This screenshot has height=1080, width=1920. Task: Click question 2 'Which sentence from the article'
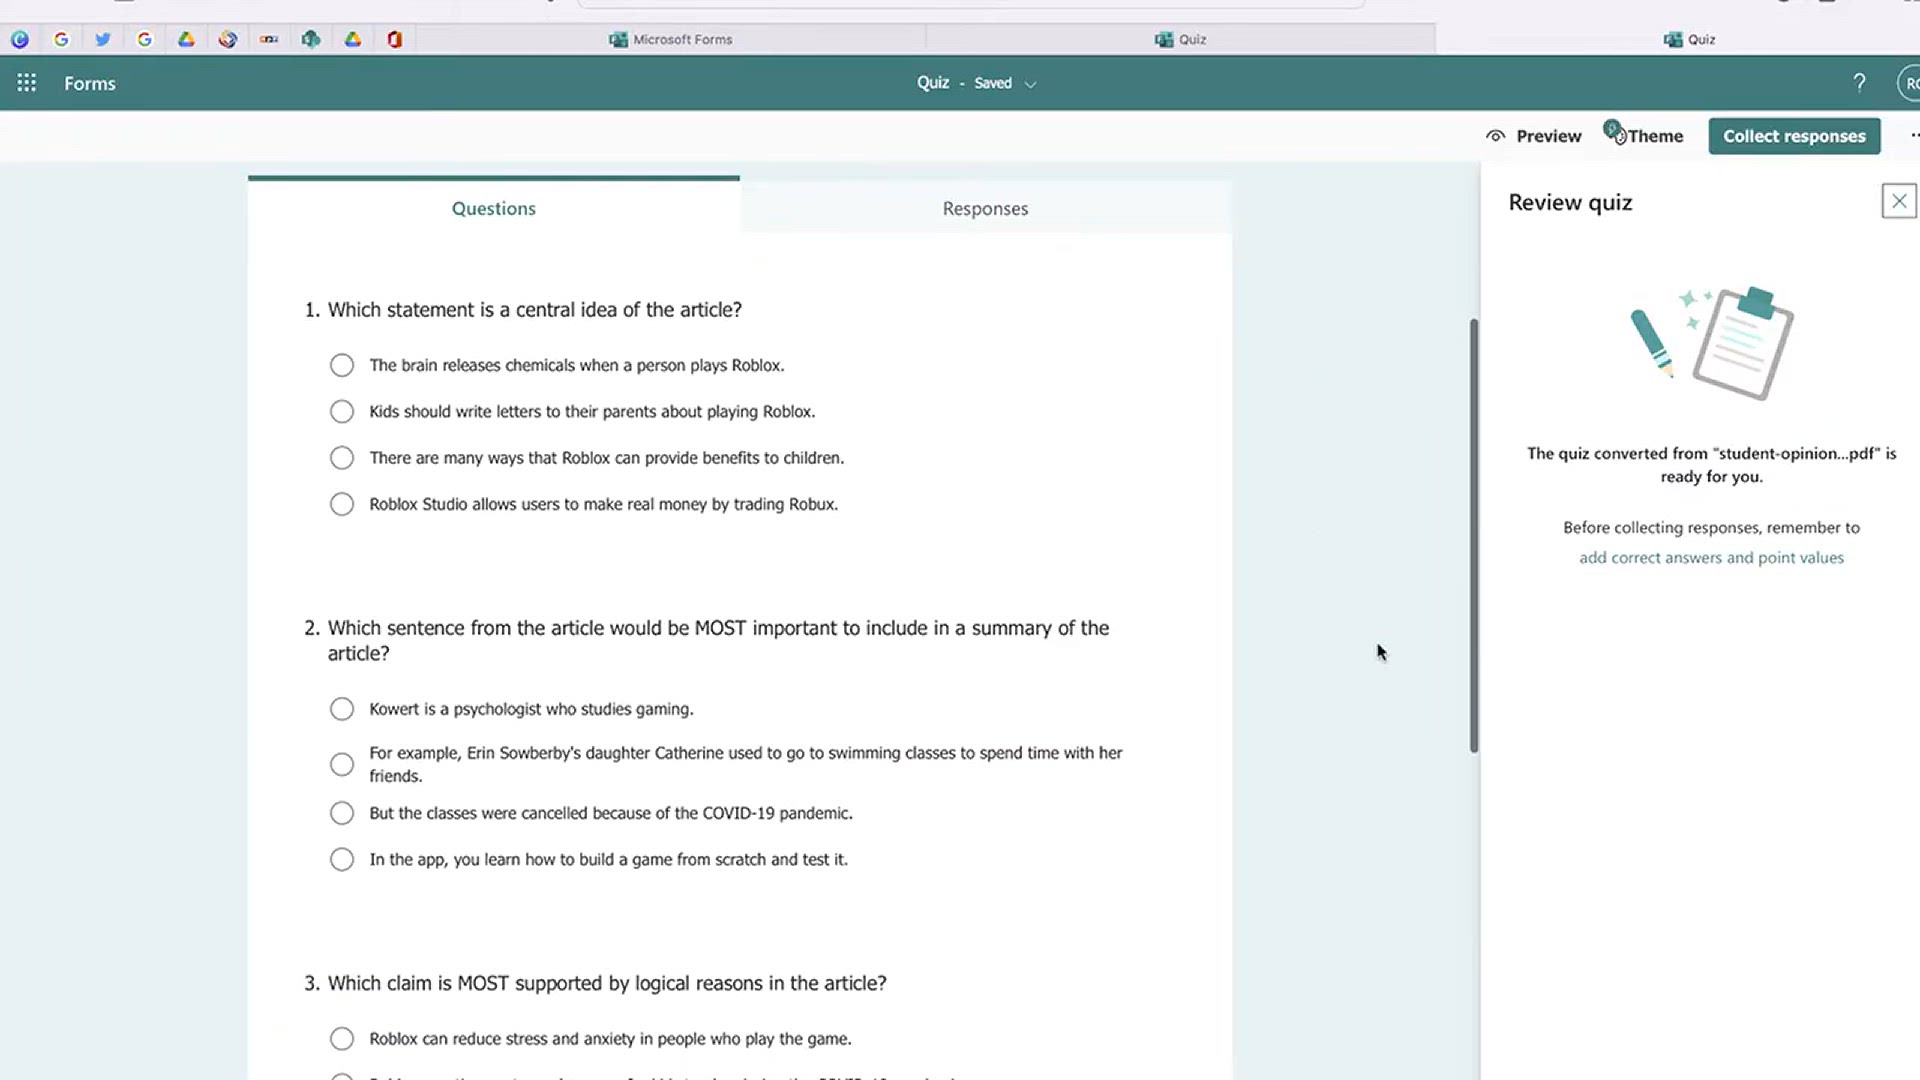coord(718,640)
